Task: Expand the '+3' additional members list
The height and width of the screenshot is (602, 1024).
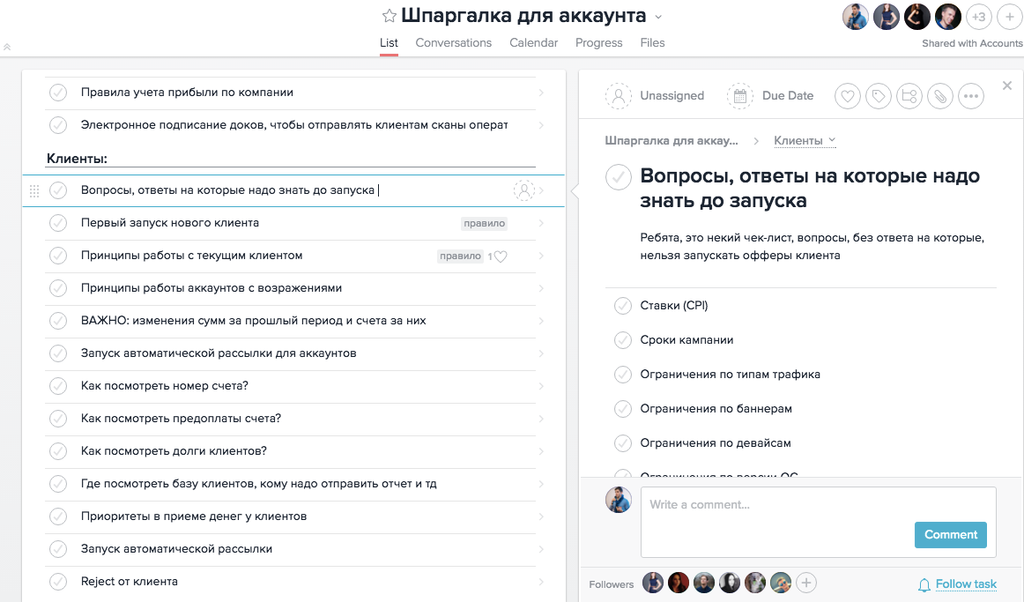Action: point(978,17)
